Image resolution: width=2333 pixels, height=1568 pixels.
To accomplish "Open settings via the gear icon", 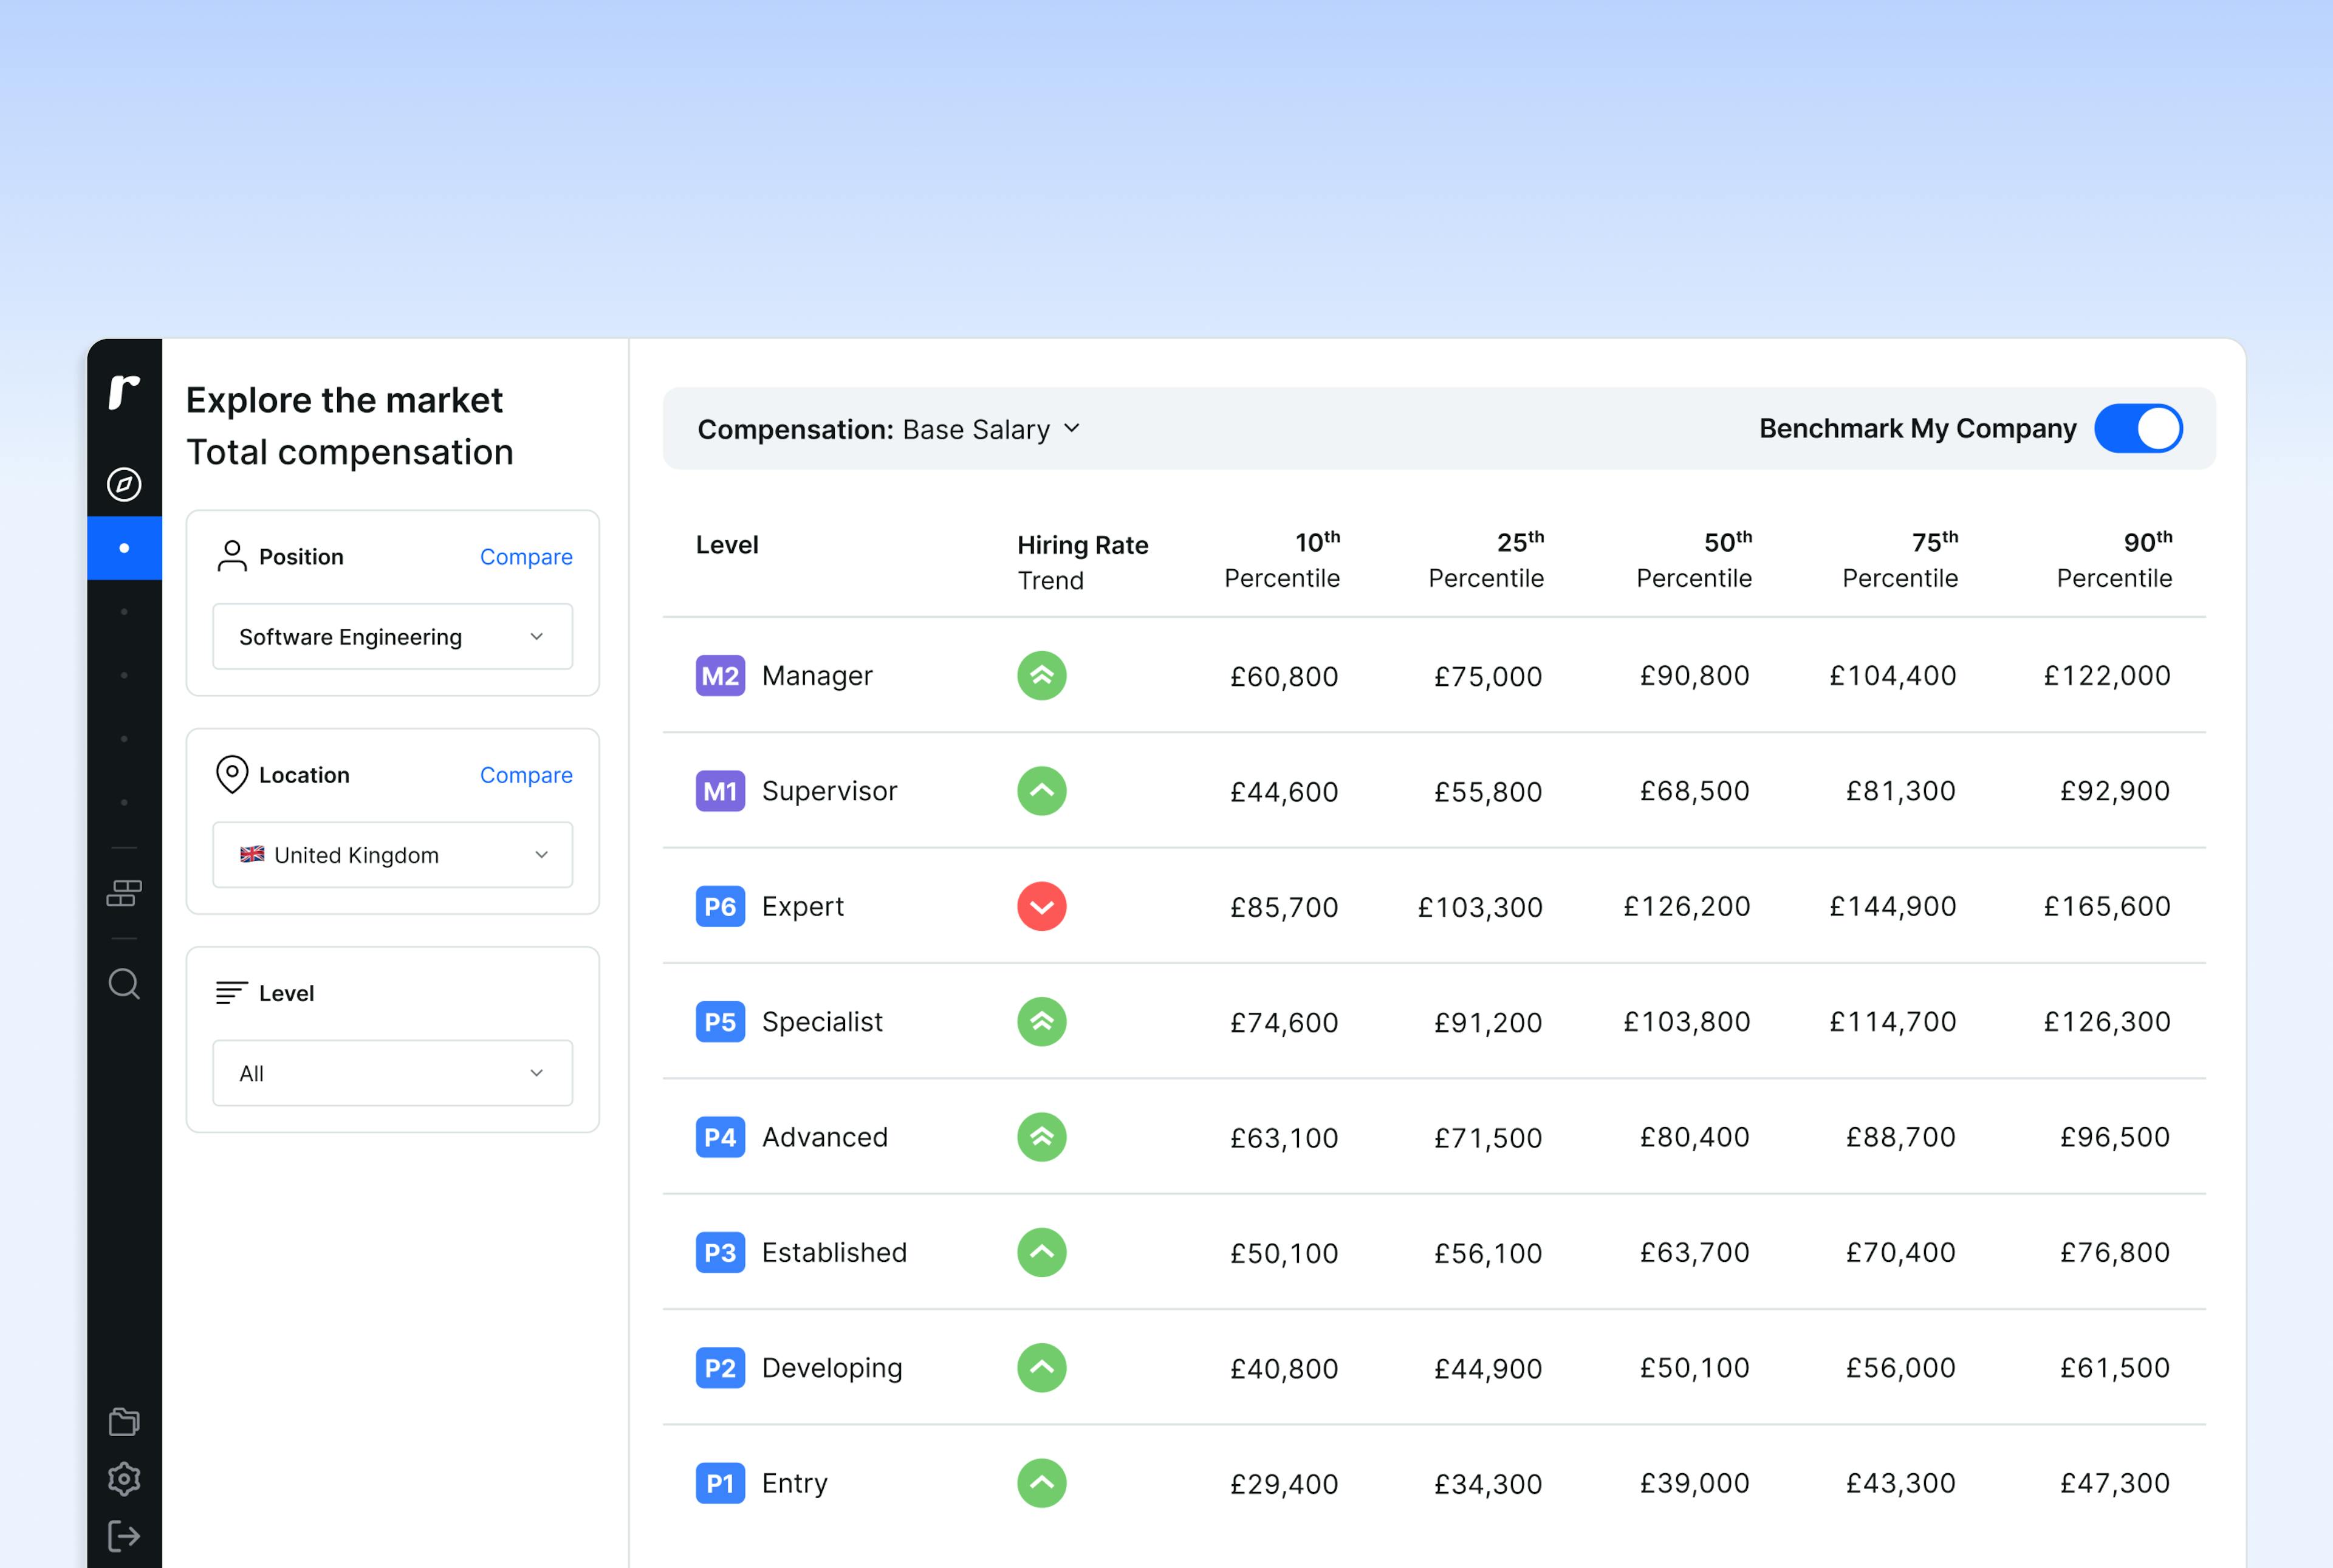I will [x=124, y=1480].
